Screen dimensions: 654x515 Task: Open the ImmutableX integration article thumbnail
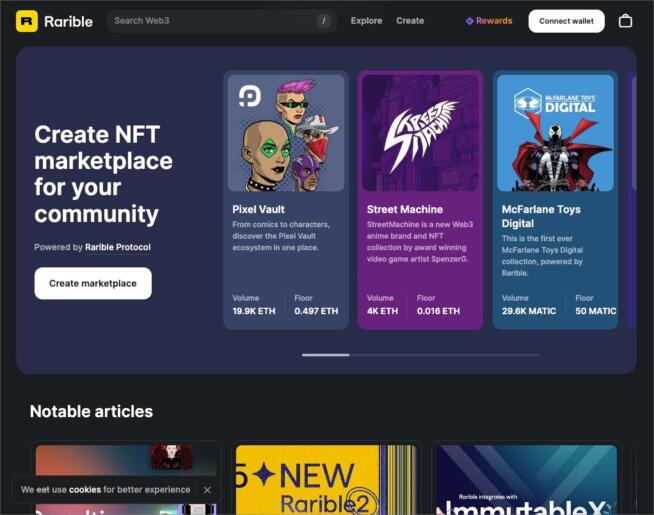pos(526,480)
